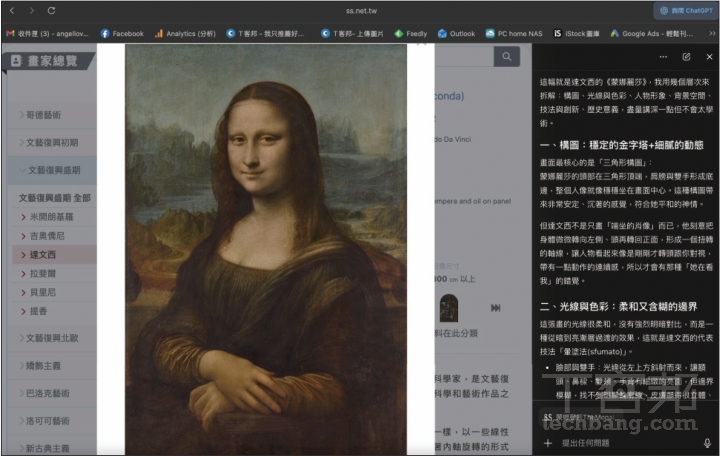Go back with the browser back arrow
This screenshot has width=720, height=456.
12,11
